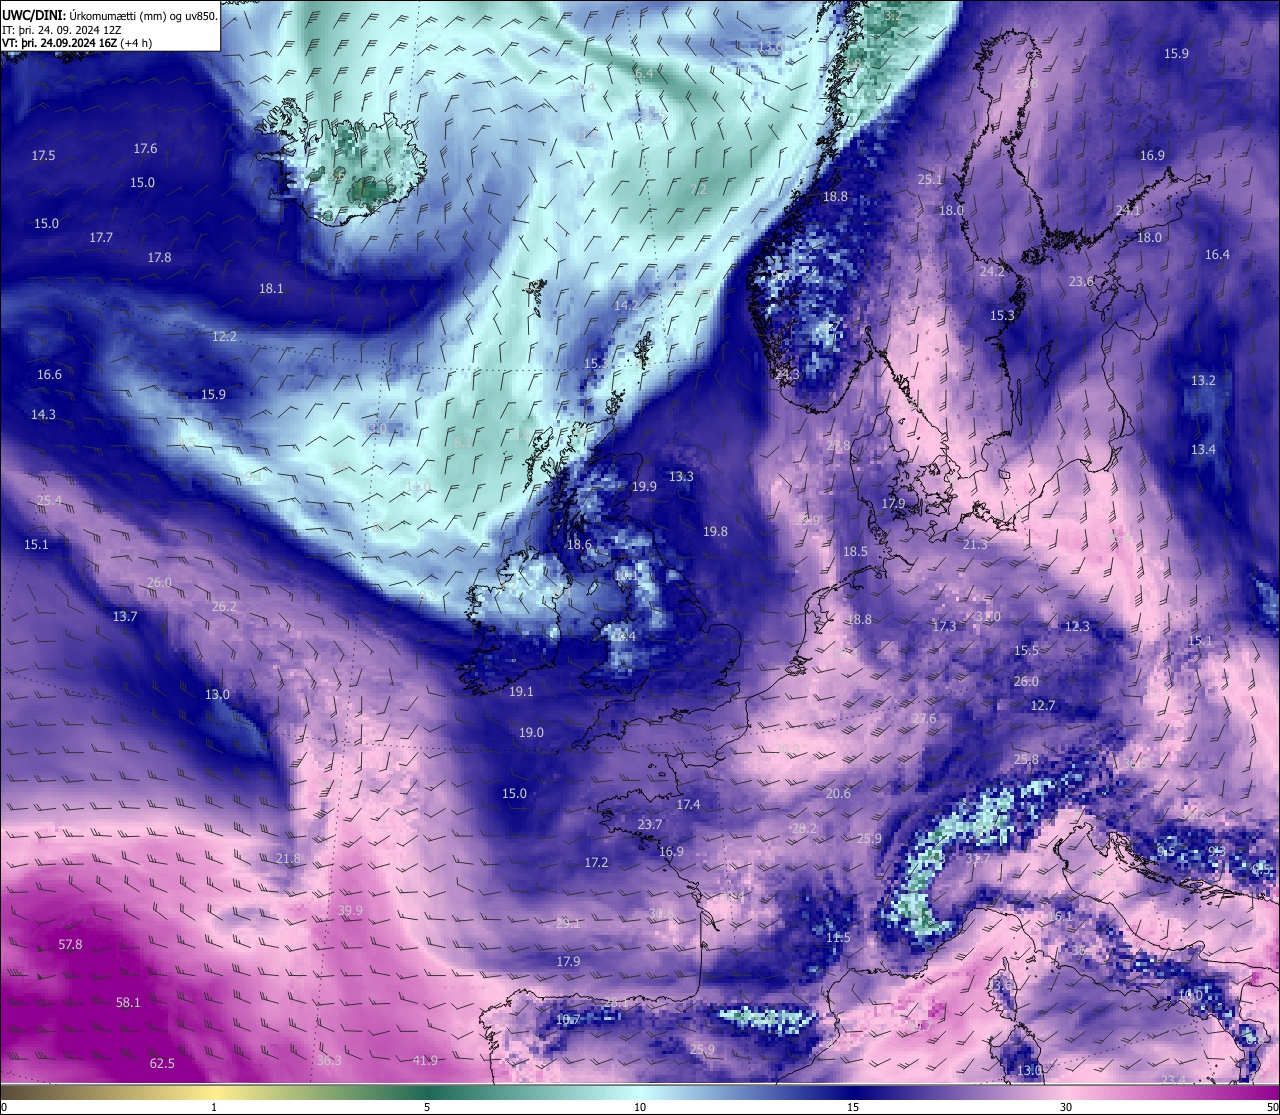Screen dimensions: 1280x1115
Task: Click the 20.6 value label
Action: pos(838,794)
